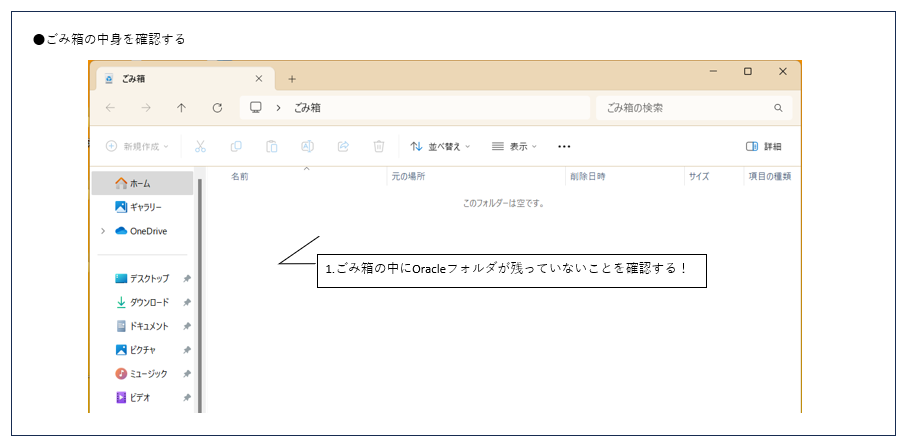The height and width of the screenshot is (448, 906).
Task: Open ダウンロード label in sidebar
Action: pyautogui.click(x=150, y=302)
